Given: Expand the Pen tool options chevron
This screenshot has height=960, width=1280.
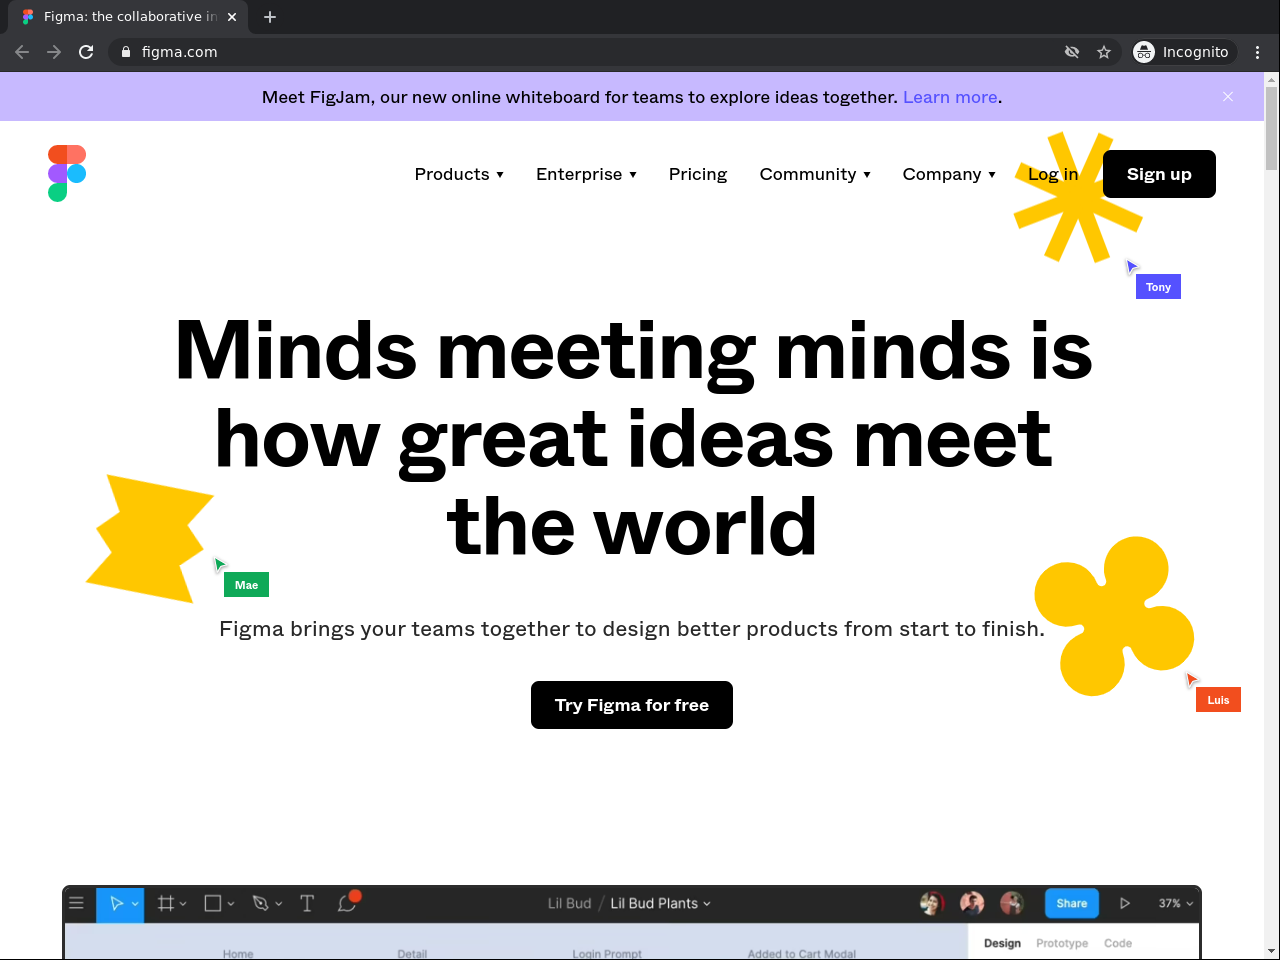Looking at the screenshot, I should (x=278, y=904).
